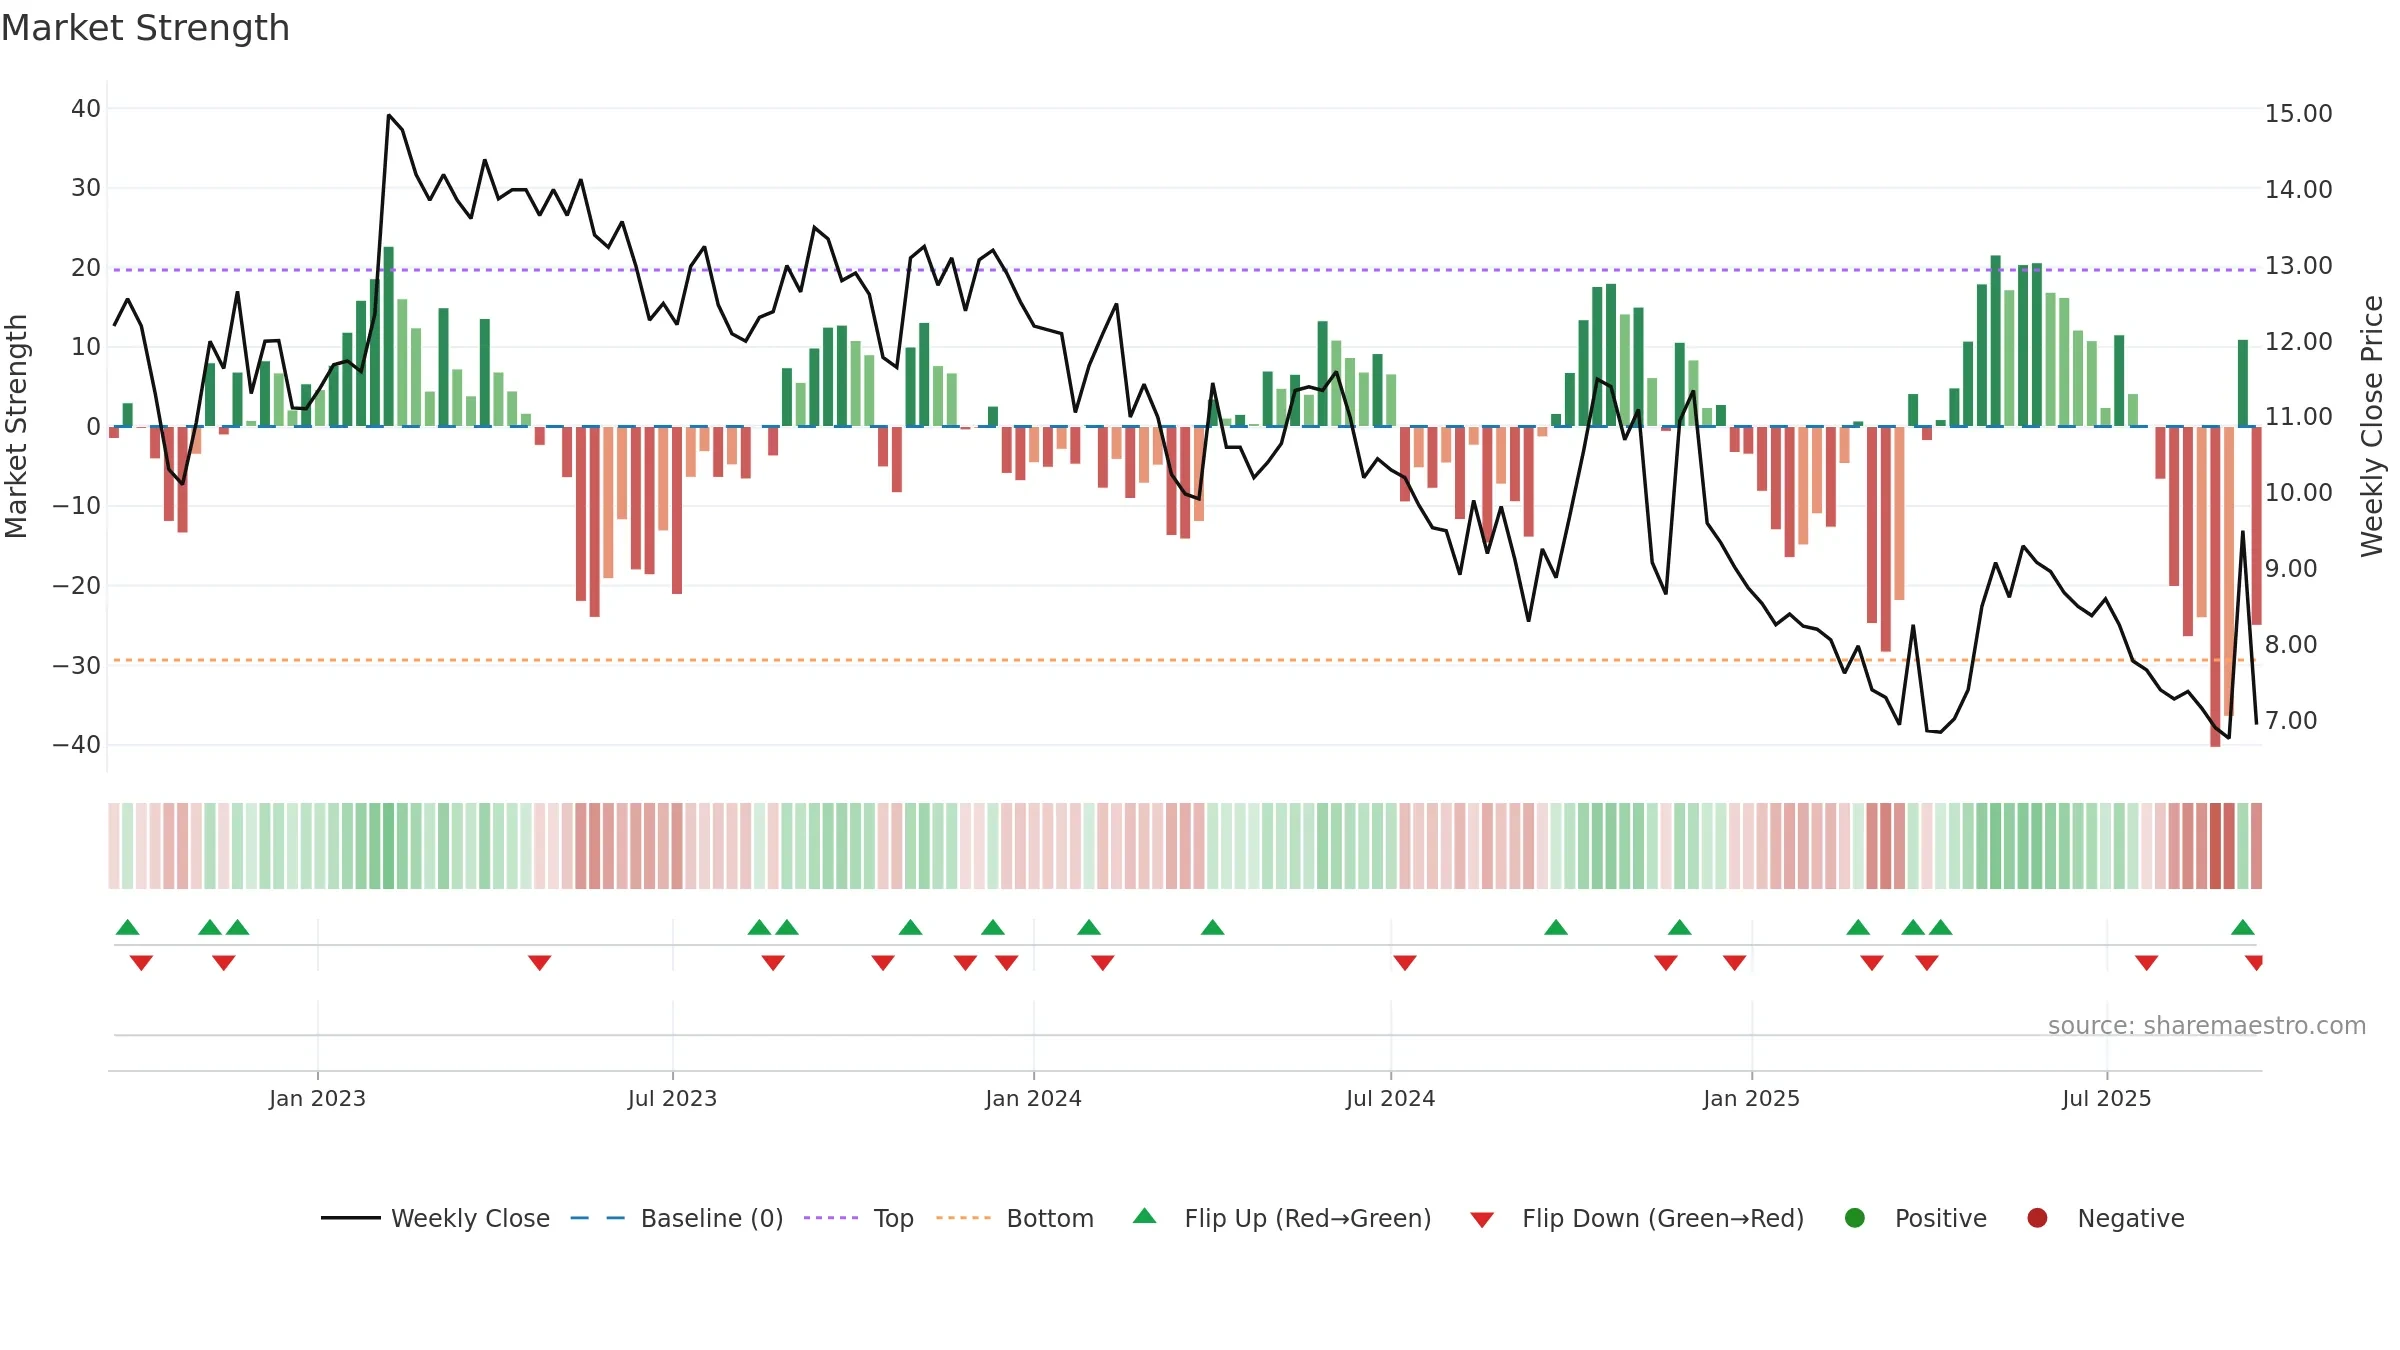Click the Jan 2023 axis label
The image size is (2400, 1350).
click(x=317, y=1099)
